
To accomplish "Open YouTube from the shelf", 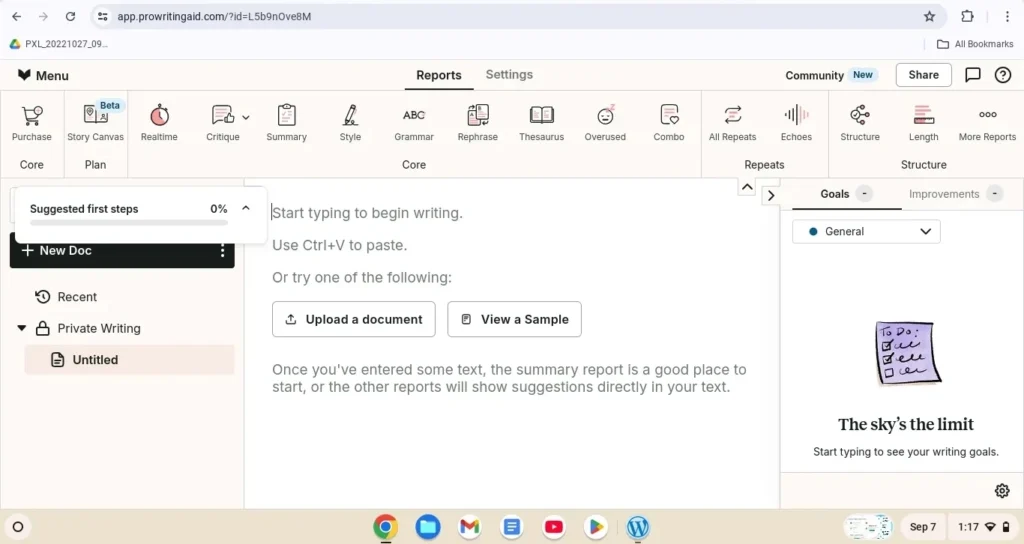I will coord(554,527).
